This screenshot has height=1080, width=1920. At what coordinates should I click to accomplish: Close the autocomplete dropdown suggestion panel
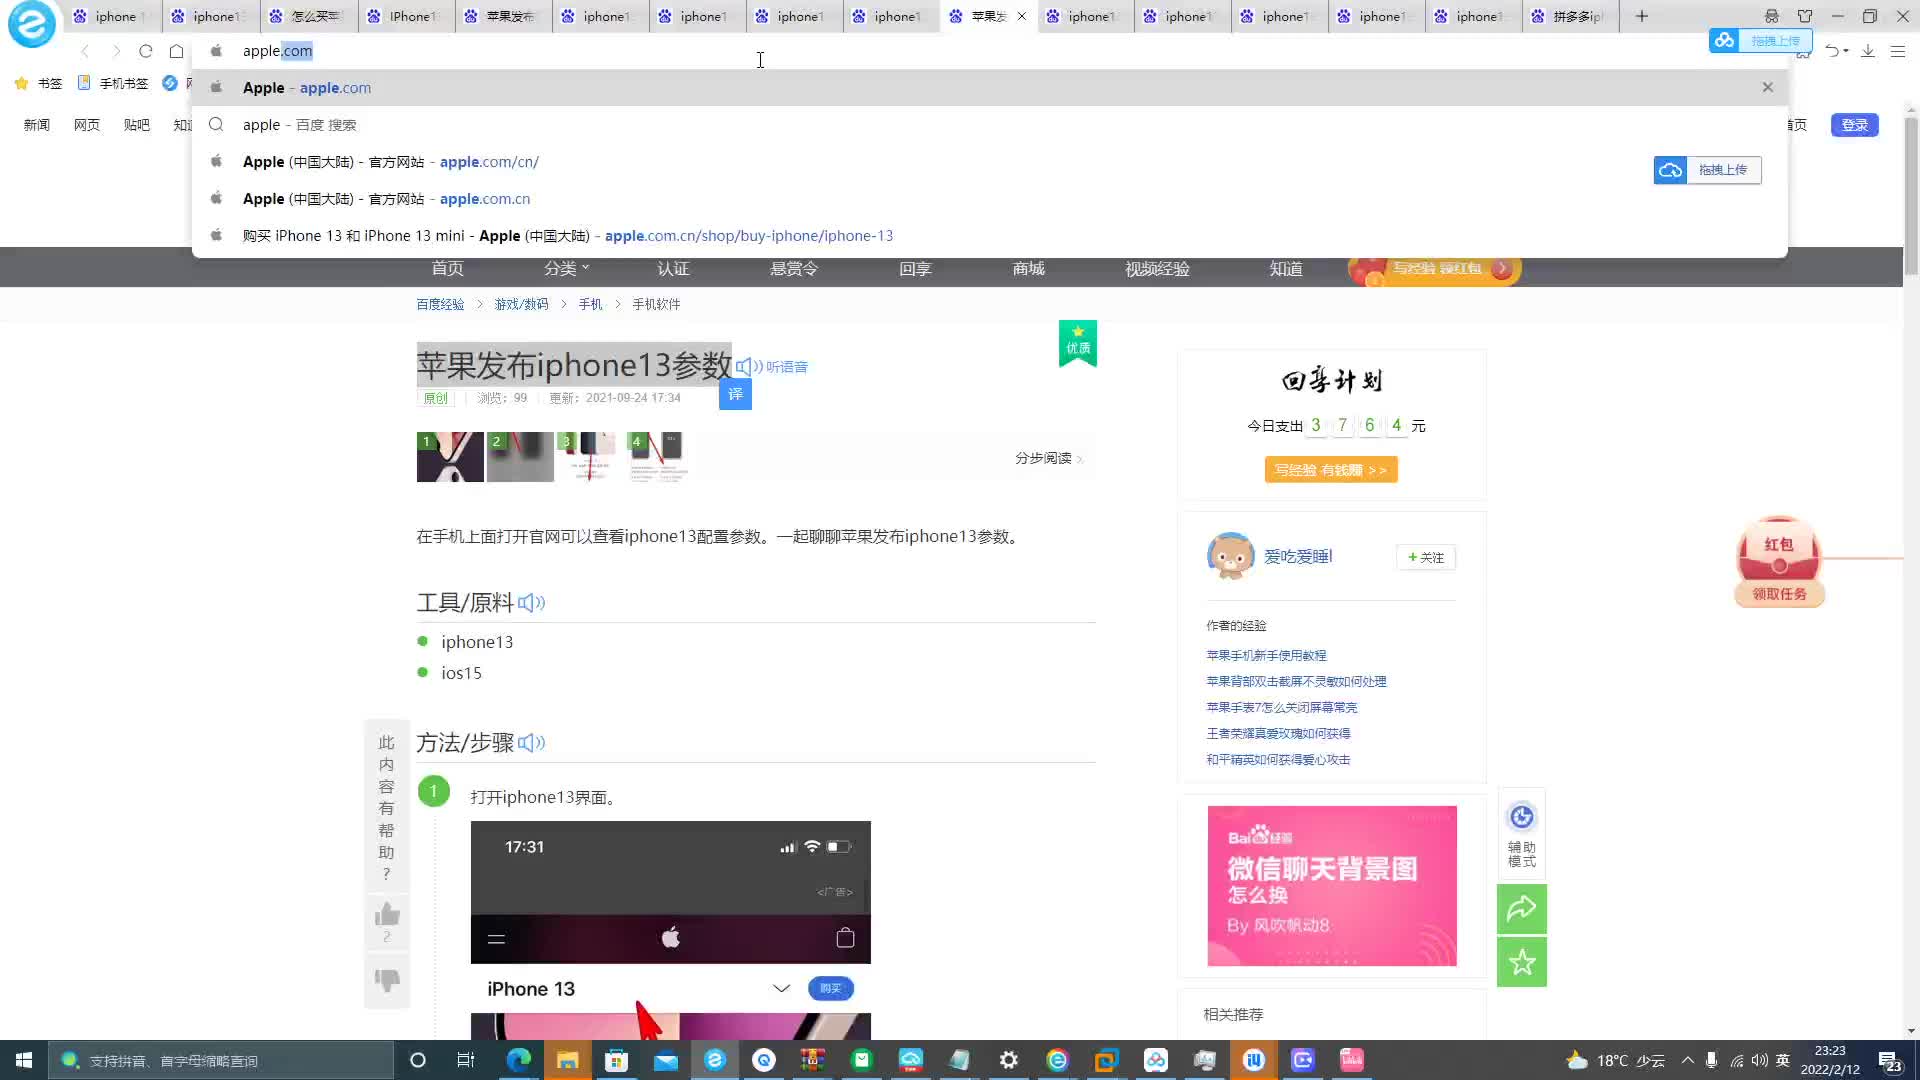1768,87
